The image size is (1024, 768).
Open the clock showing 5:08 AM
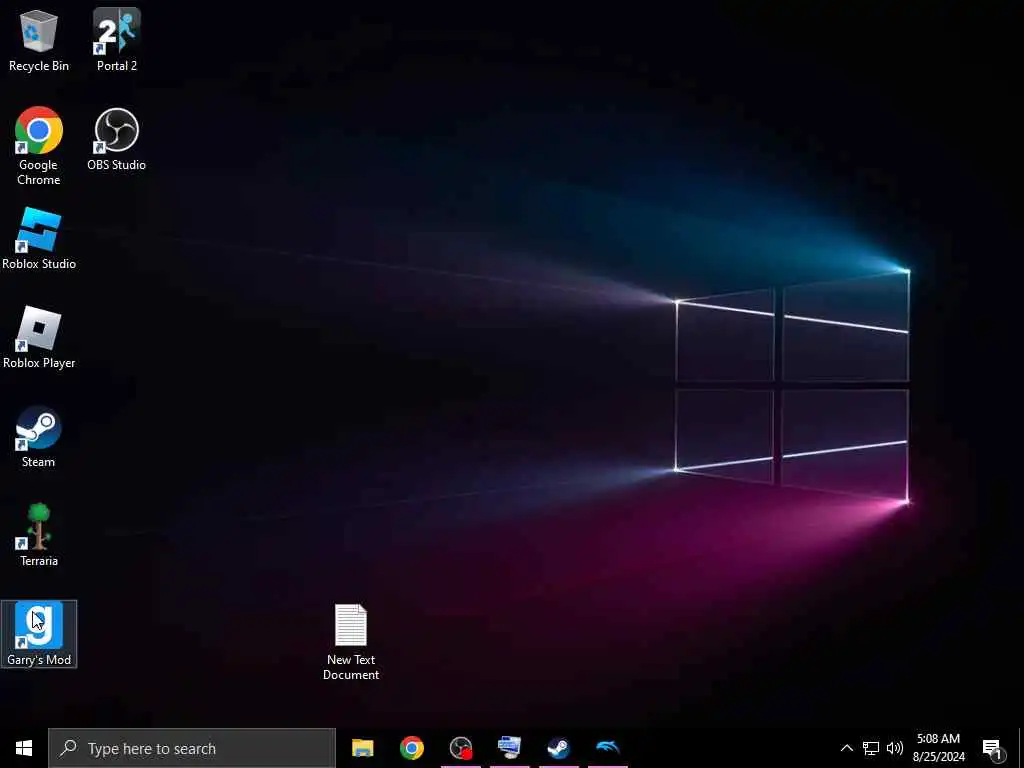[x=938, y=748]
